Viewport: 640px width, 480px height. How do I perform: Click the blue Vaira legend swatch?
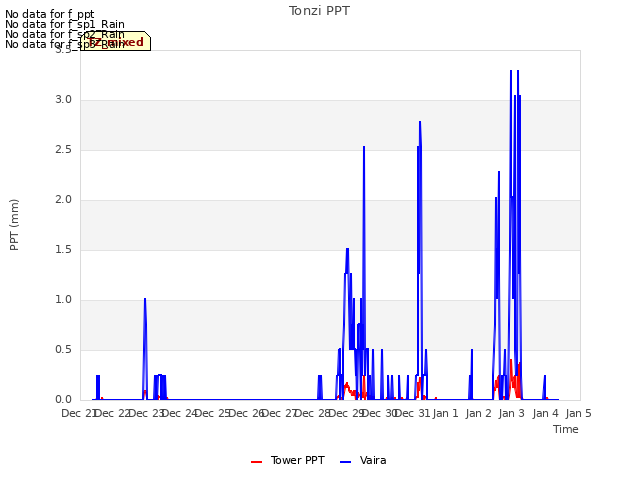pos(345,462)
